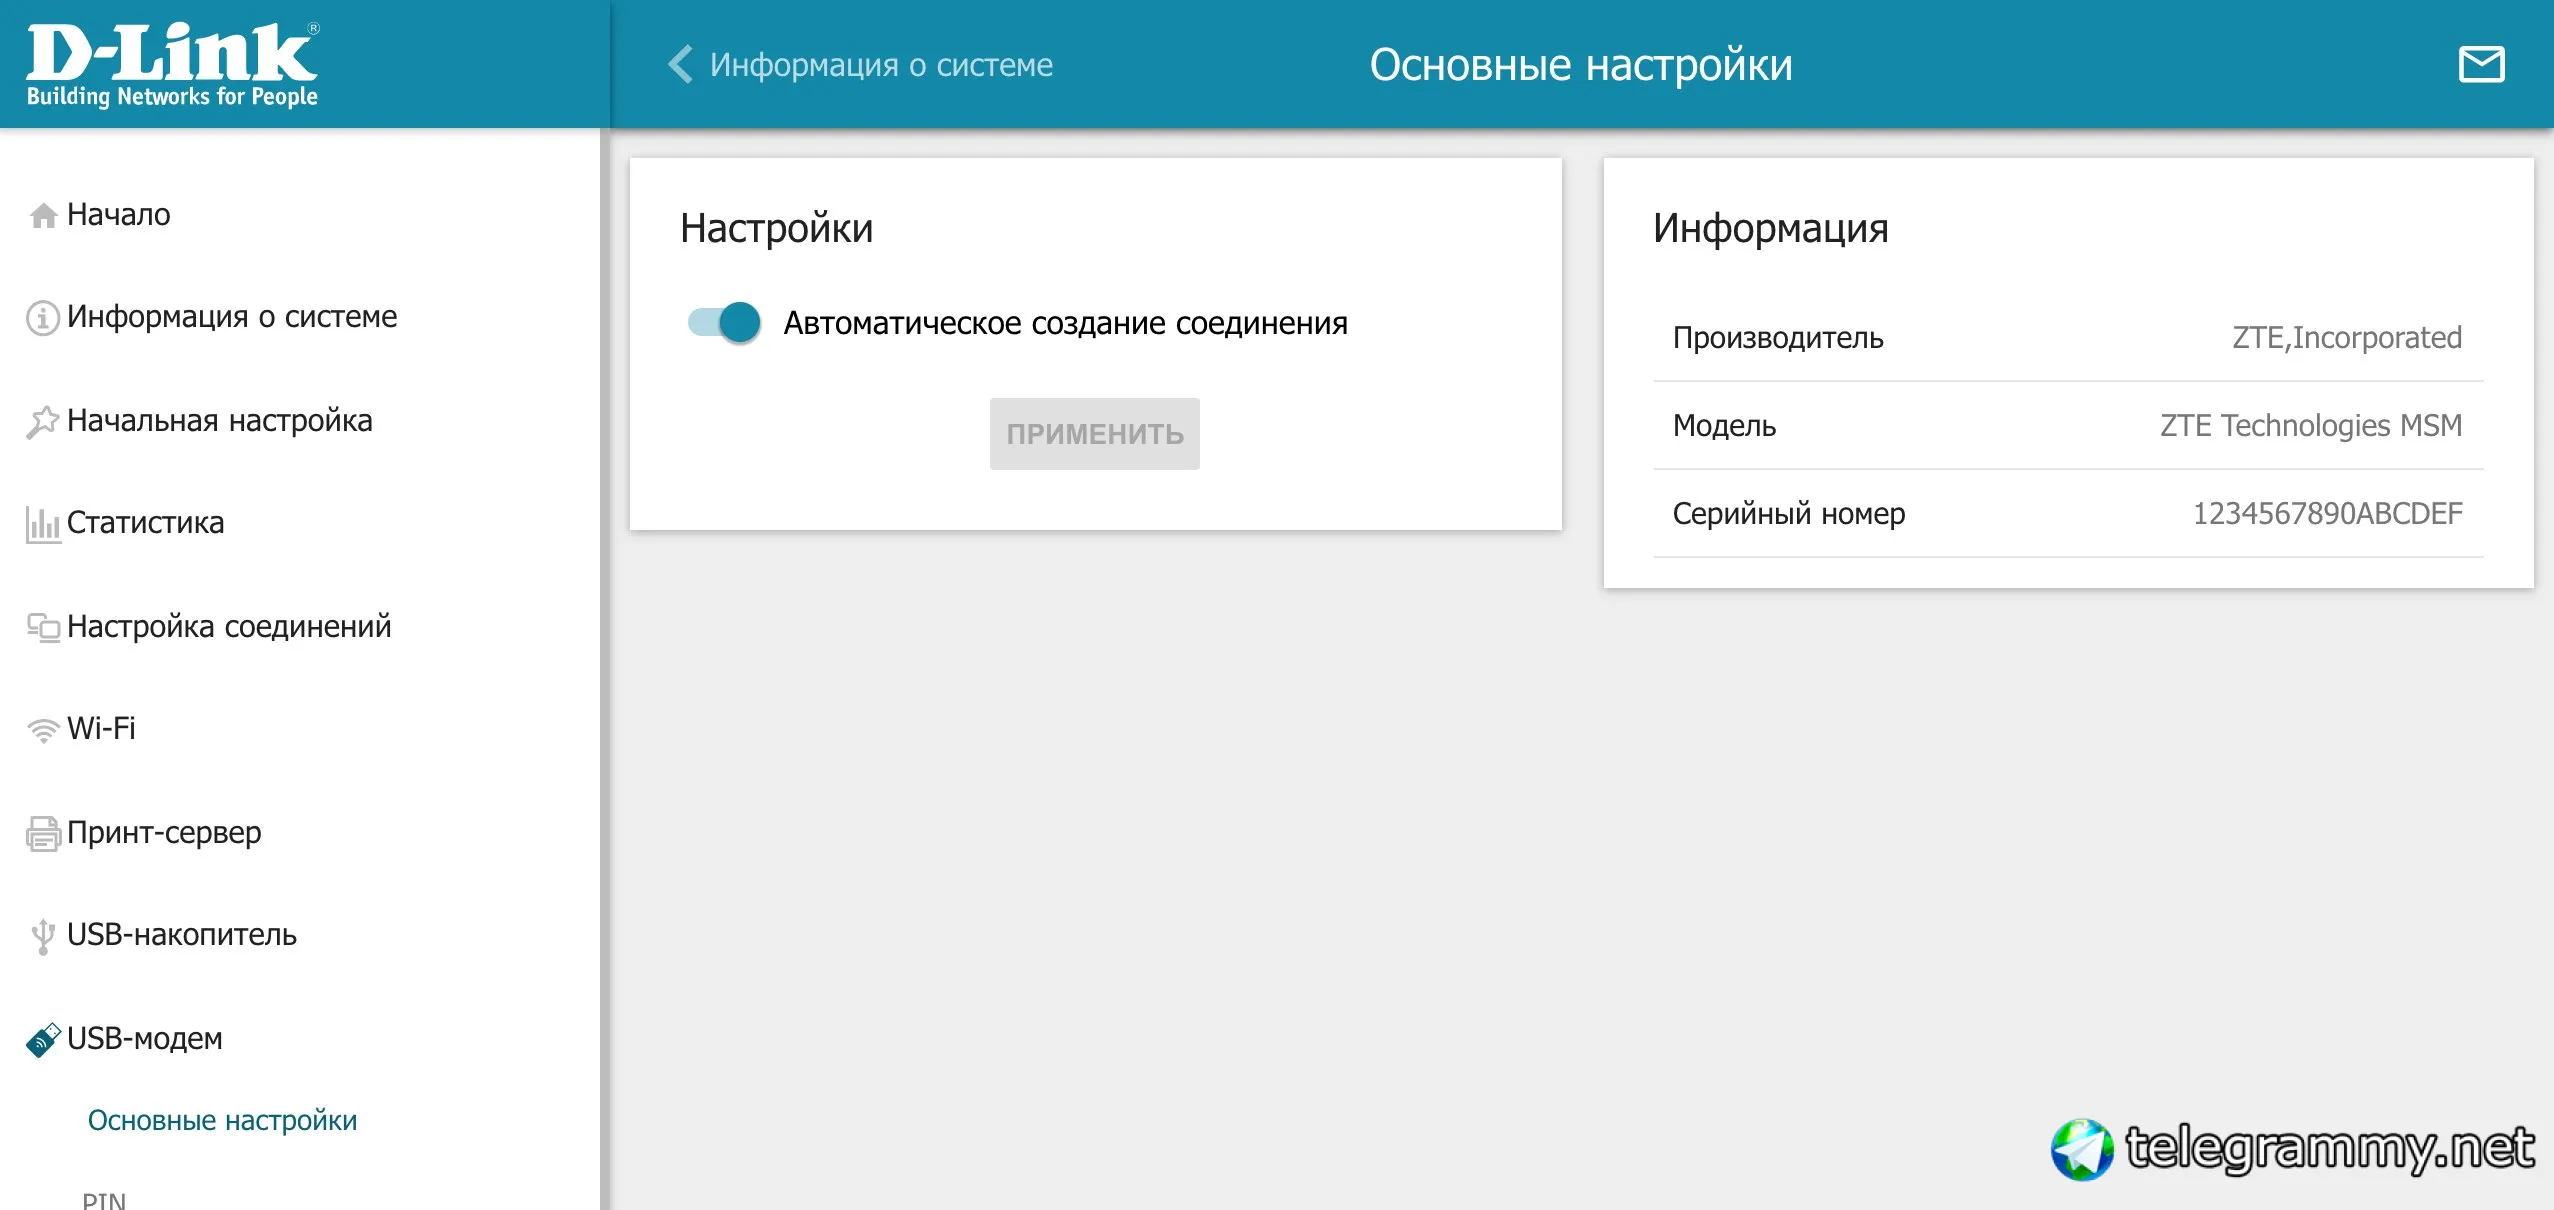
Task: Go back to Информация о системе
Action: pyautogui.click(x=881, y=65)
